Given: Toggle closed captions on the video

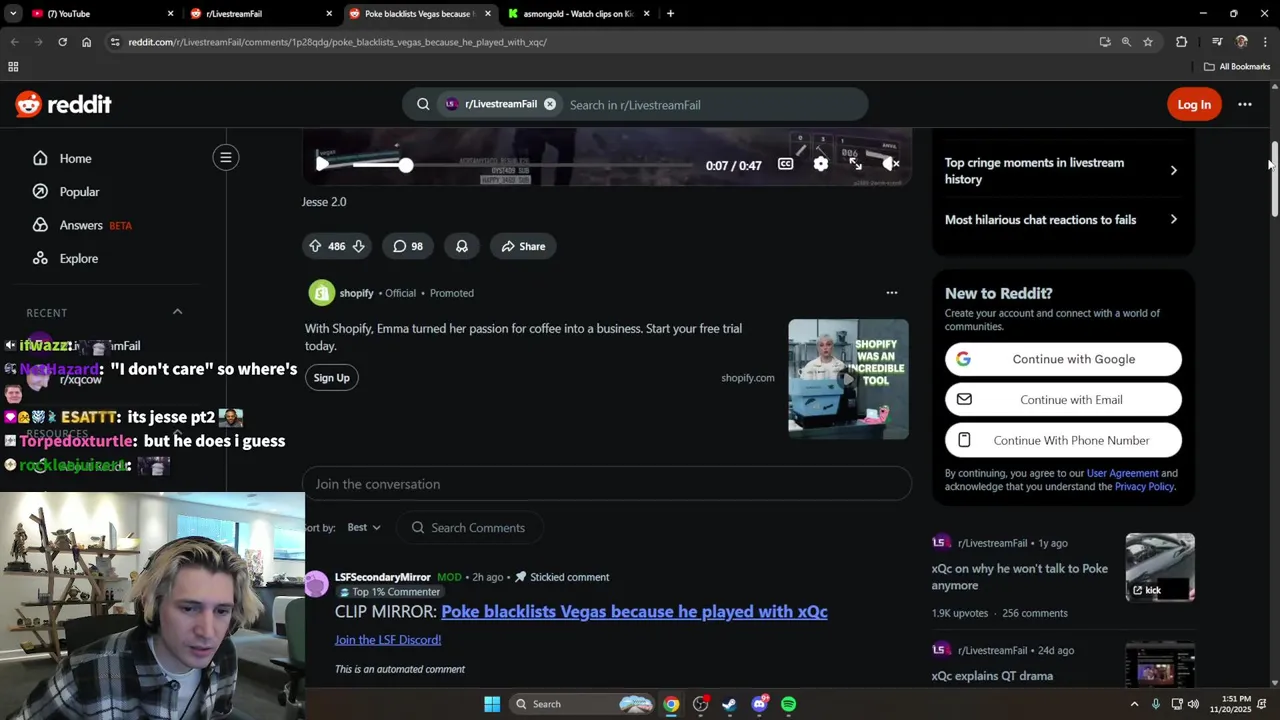Looking at the screenshot, I should pos(786,165).
